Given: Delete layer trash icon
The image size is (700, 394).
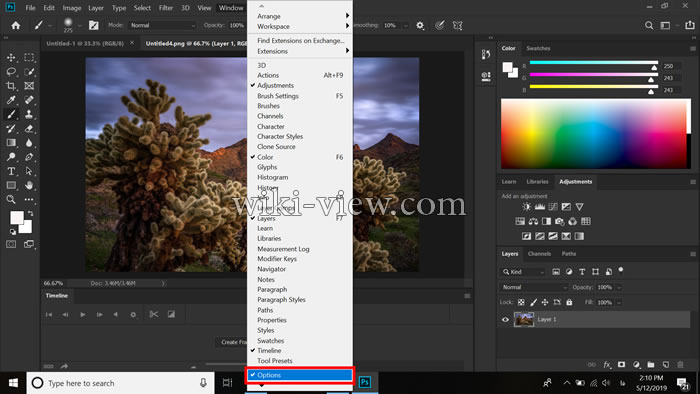Looking at the screenshot, I should pos(680,365).
